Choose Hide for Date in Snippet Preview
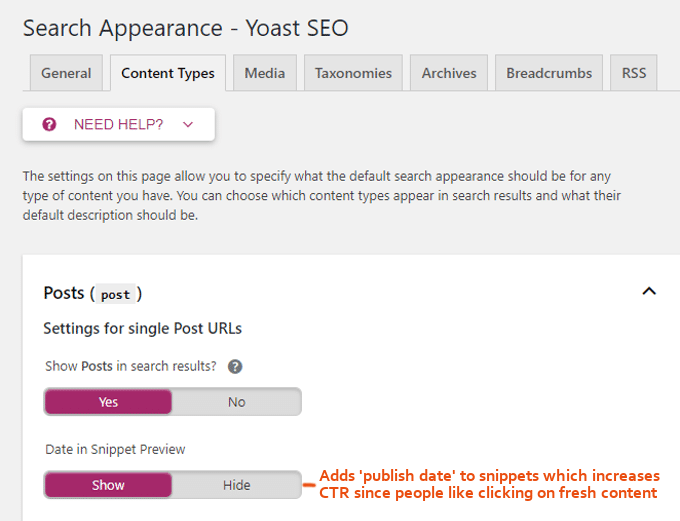The height and width of the screenshot is (521, 680). [236, 485]
